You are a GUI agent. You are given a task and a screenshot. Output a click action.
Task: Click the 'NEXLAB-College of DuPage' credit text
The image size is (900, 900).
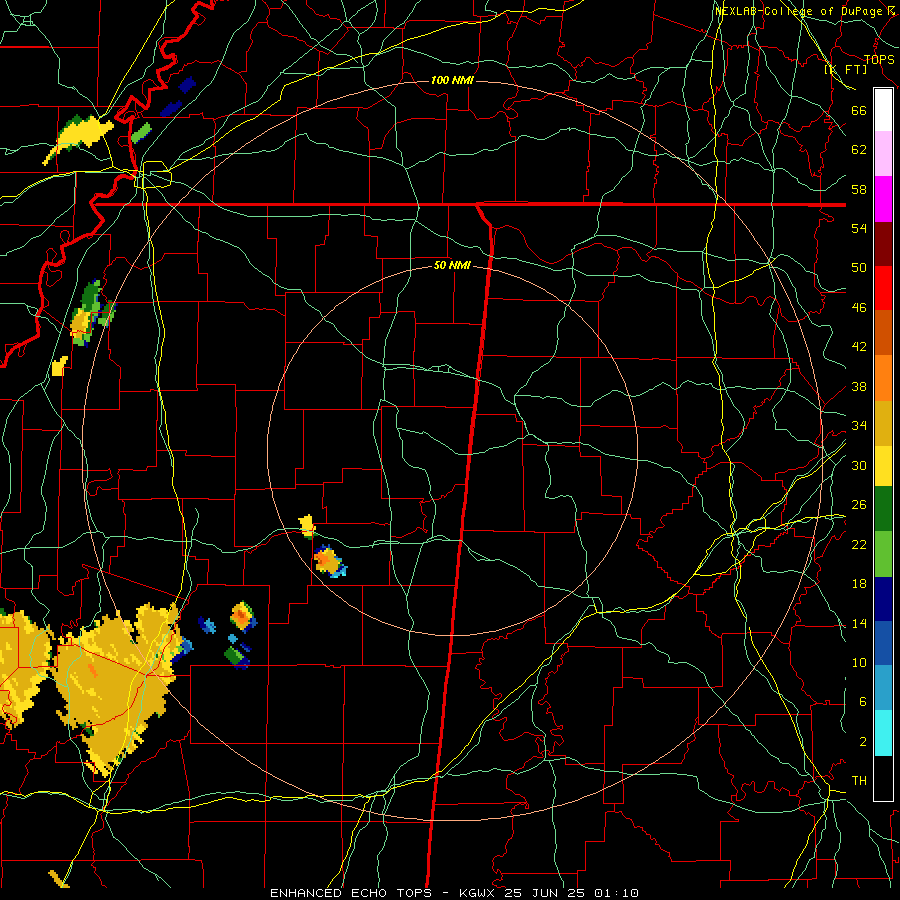pos(797,11)
